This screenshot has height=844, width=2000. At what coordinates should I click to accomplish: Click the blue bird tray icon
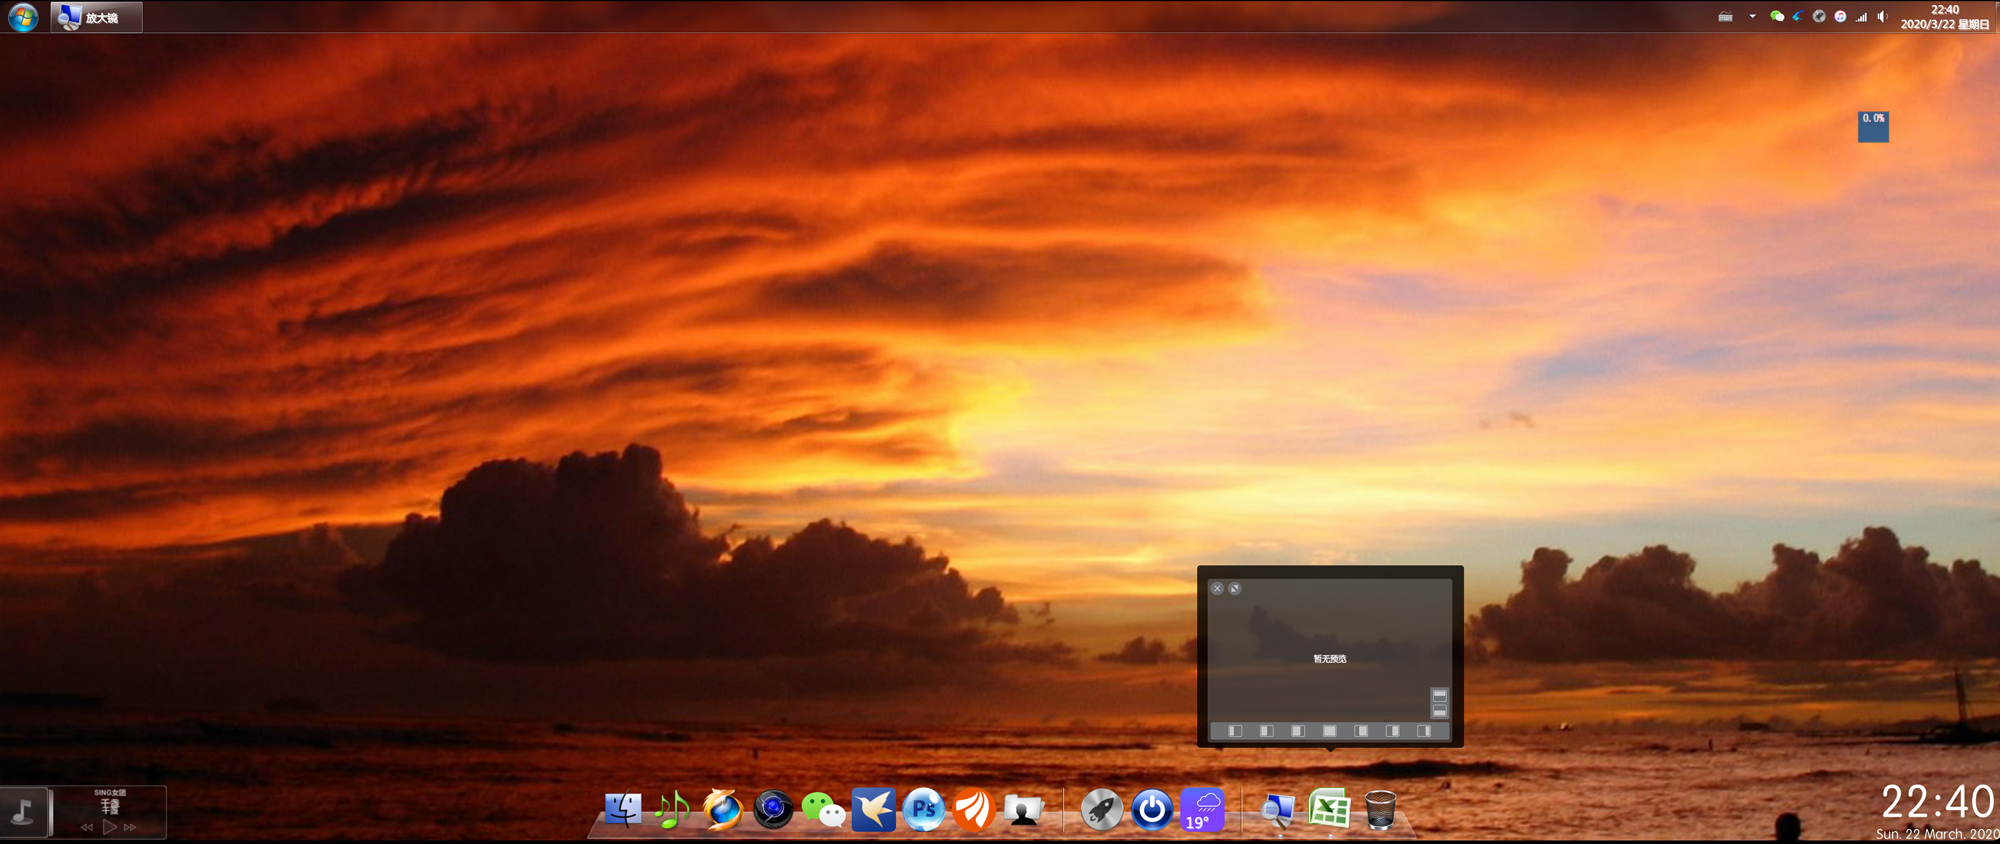point(1797,17)
